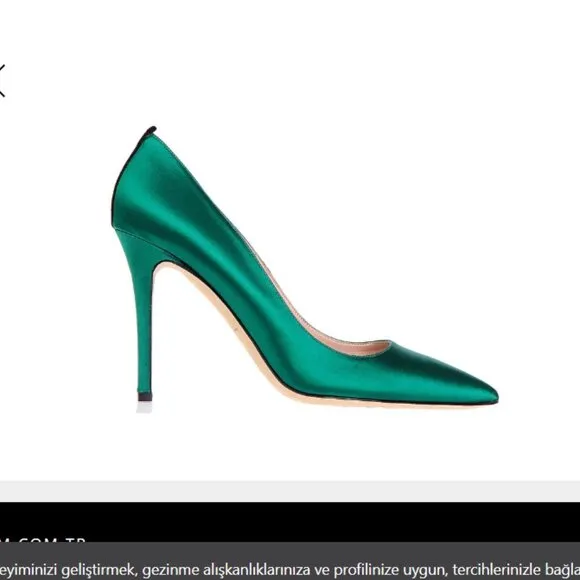Click the black heel tip of the shoe
The image size is (580, 580).
pos(145,397)
